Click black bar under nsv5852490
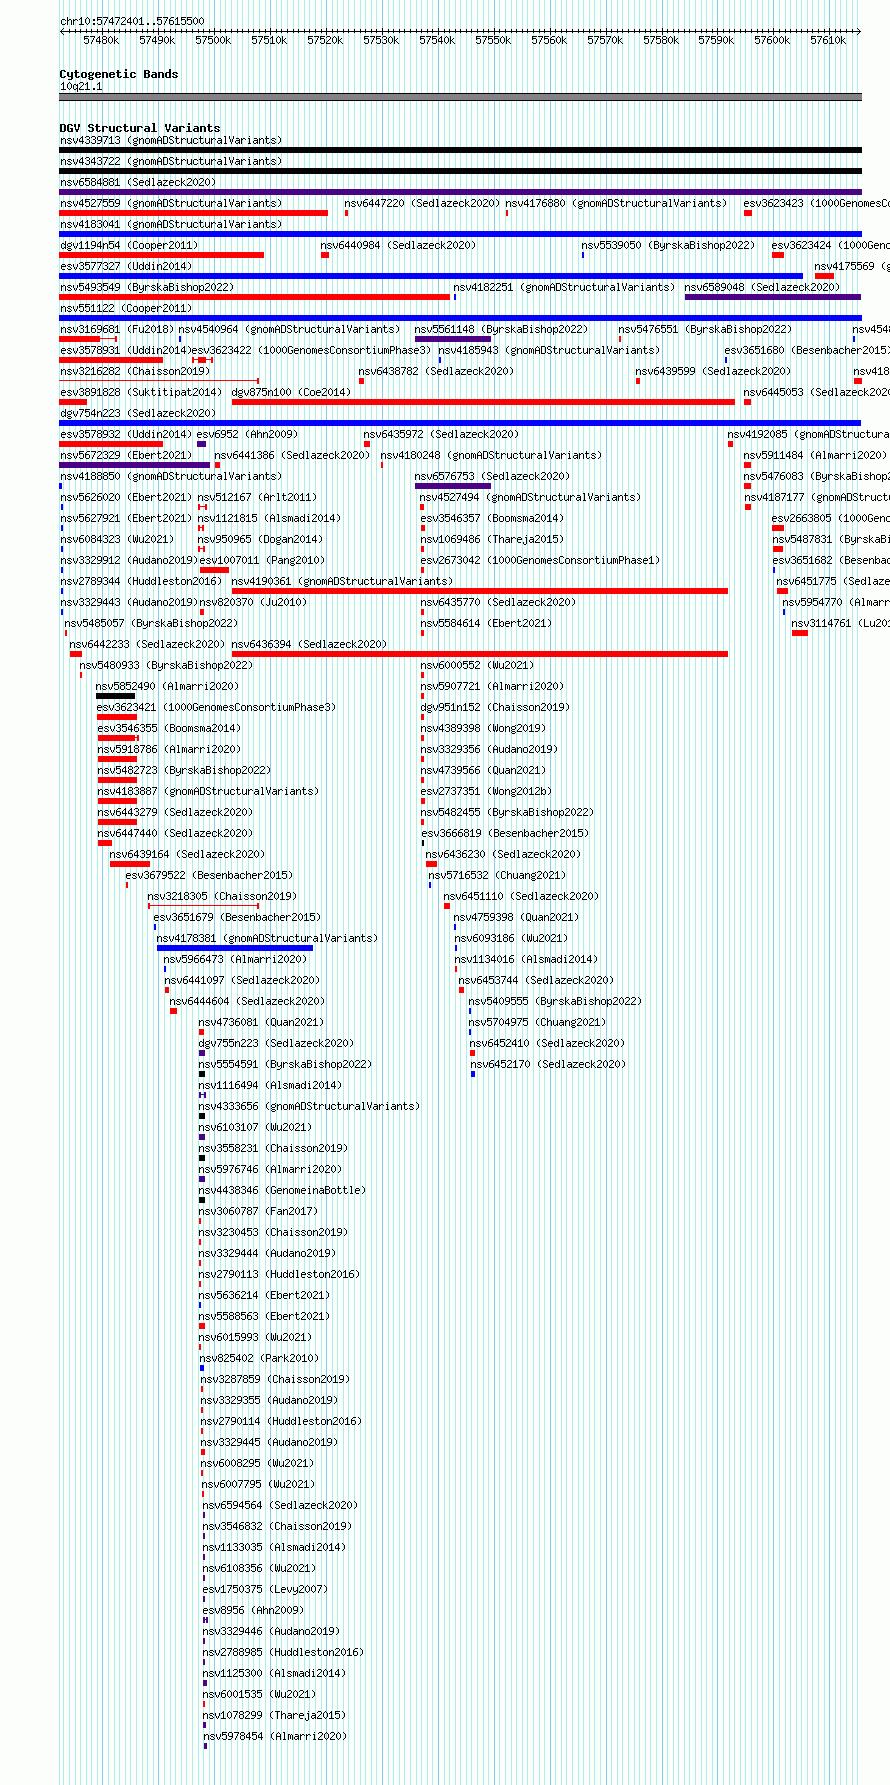This screenshot has height=1785, width=890. (x=115, y=696)
